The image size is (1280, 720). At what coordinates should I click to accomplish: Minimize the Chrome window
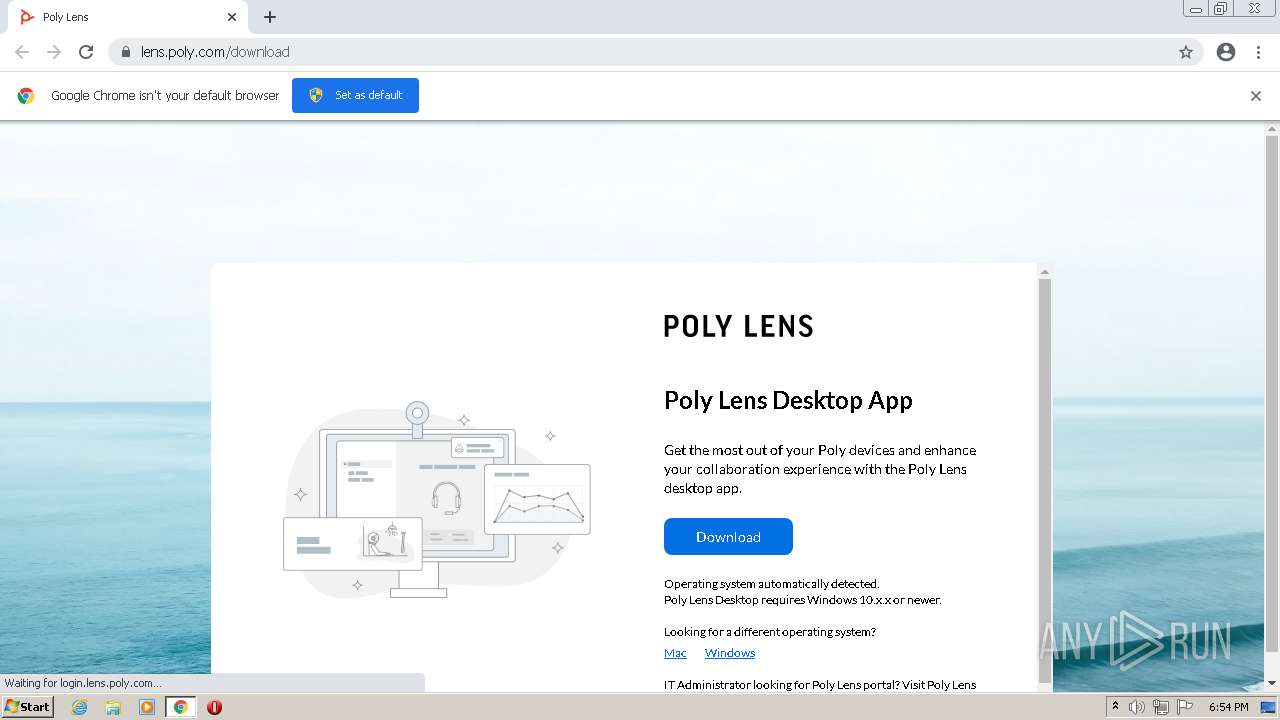(x=1196, y=9)
